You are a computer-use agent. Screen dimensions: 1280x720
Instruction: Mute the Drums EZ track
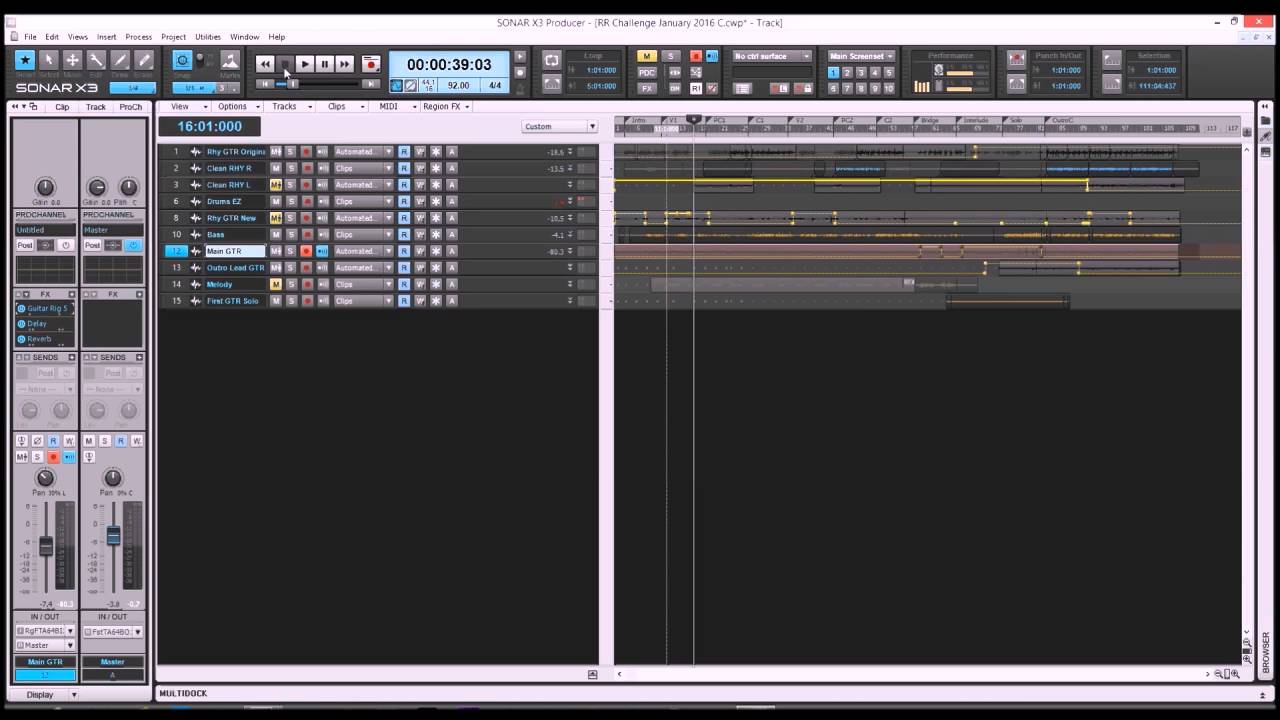(x=275, y=201)
